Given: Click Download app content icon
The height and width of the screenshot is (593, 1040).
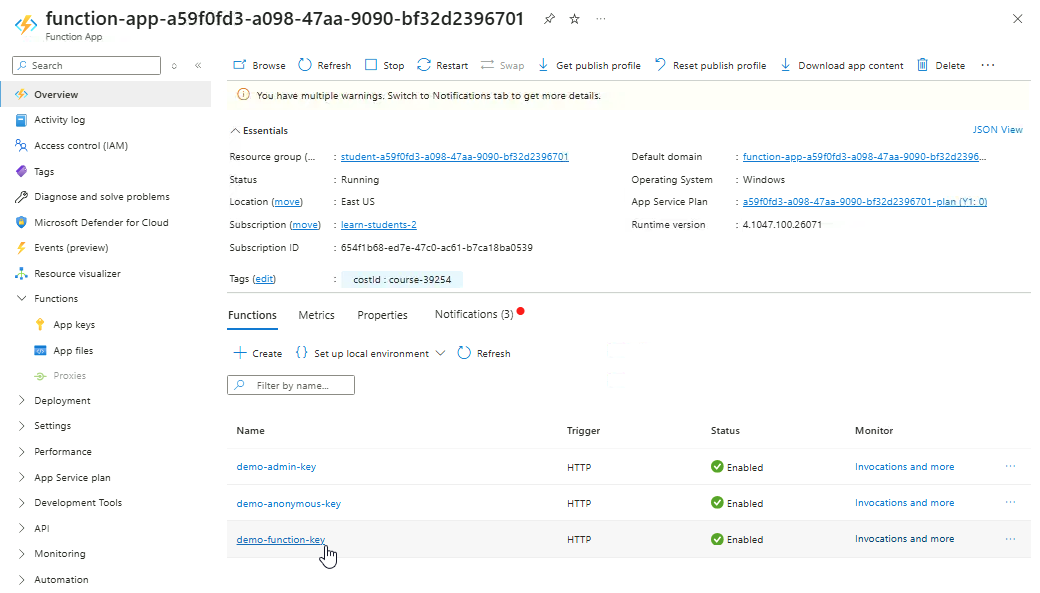Looking at the screenshot, I should pyautogui.click(x=786, y=65).
